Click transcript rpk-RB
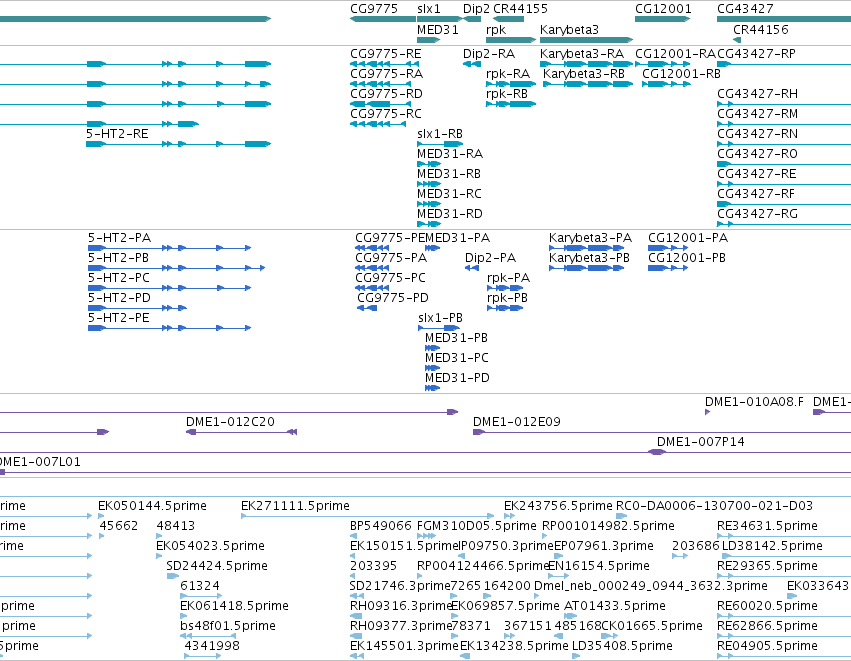This screenshot has width=851, height=661. pyautogui.click(x=507, y=94)
